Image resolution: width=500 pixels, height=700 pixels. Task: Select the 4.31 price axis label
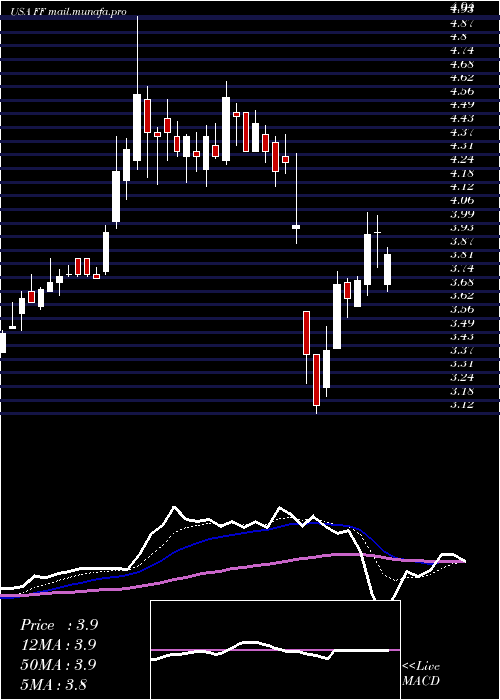[x=462, y=146]
